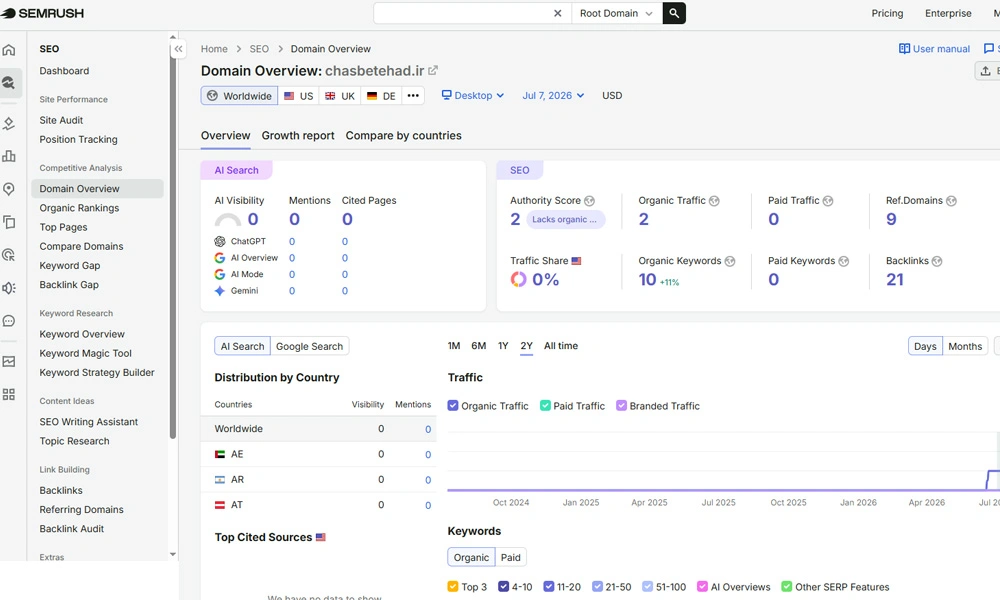Click the location pin icon in left rail
Viewport: 1000px width, 600px height.
click(x=9, y=189)
